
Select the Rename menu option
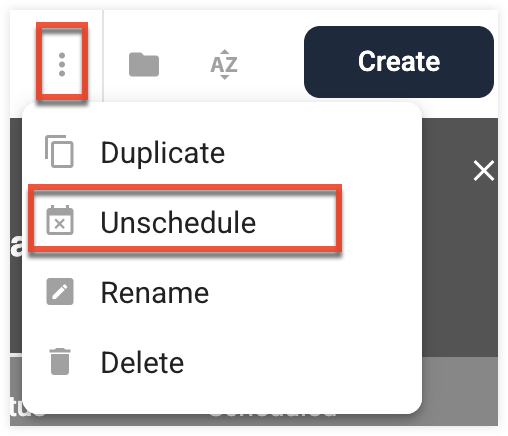tap(222, 293)
